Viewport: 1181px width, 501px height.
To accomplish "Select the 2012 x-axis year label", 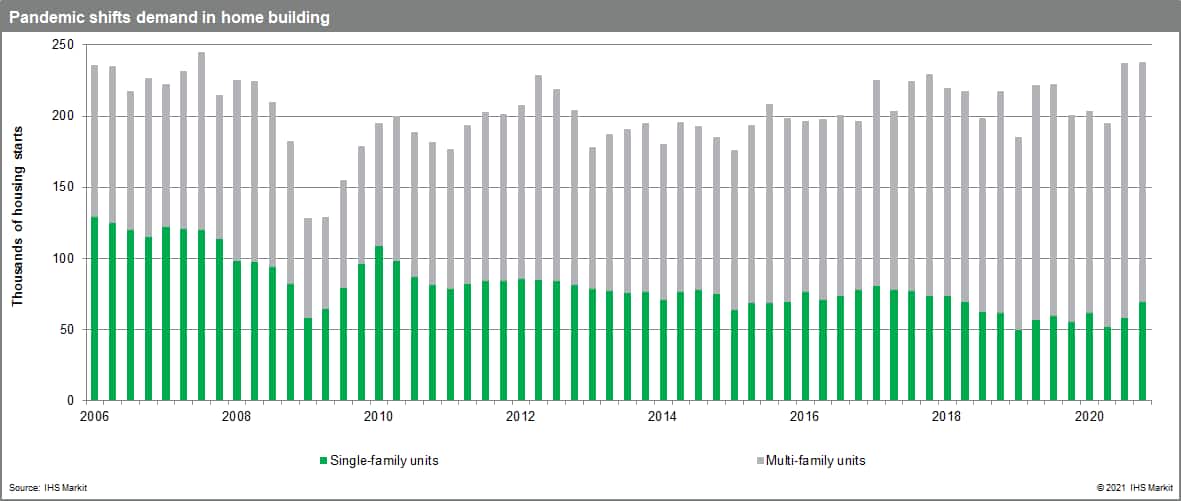I will click(520, 415).
